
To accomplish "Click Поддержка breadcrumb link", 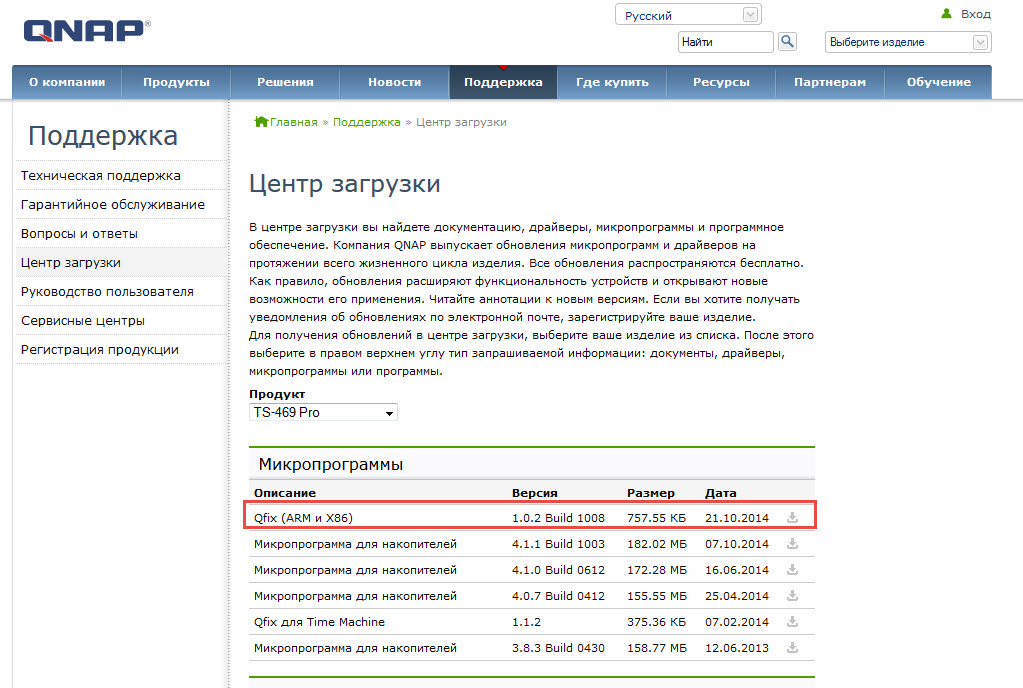I will click(x=367, y=122).
